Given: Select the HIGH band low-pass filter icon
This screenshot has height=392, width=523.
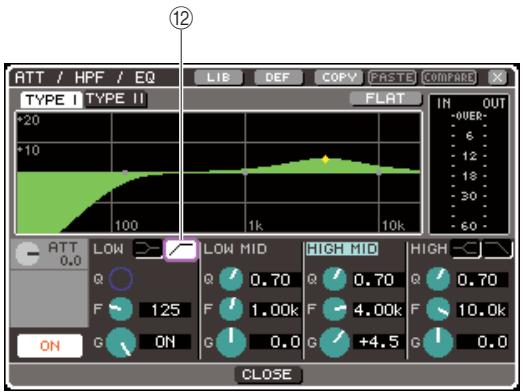Looking at the screenshot, I should [498, 249].
